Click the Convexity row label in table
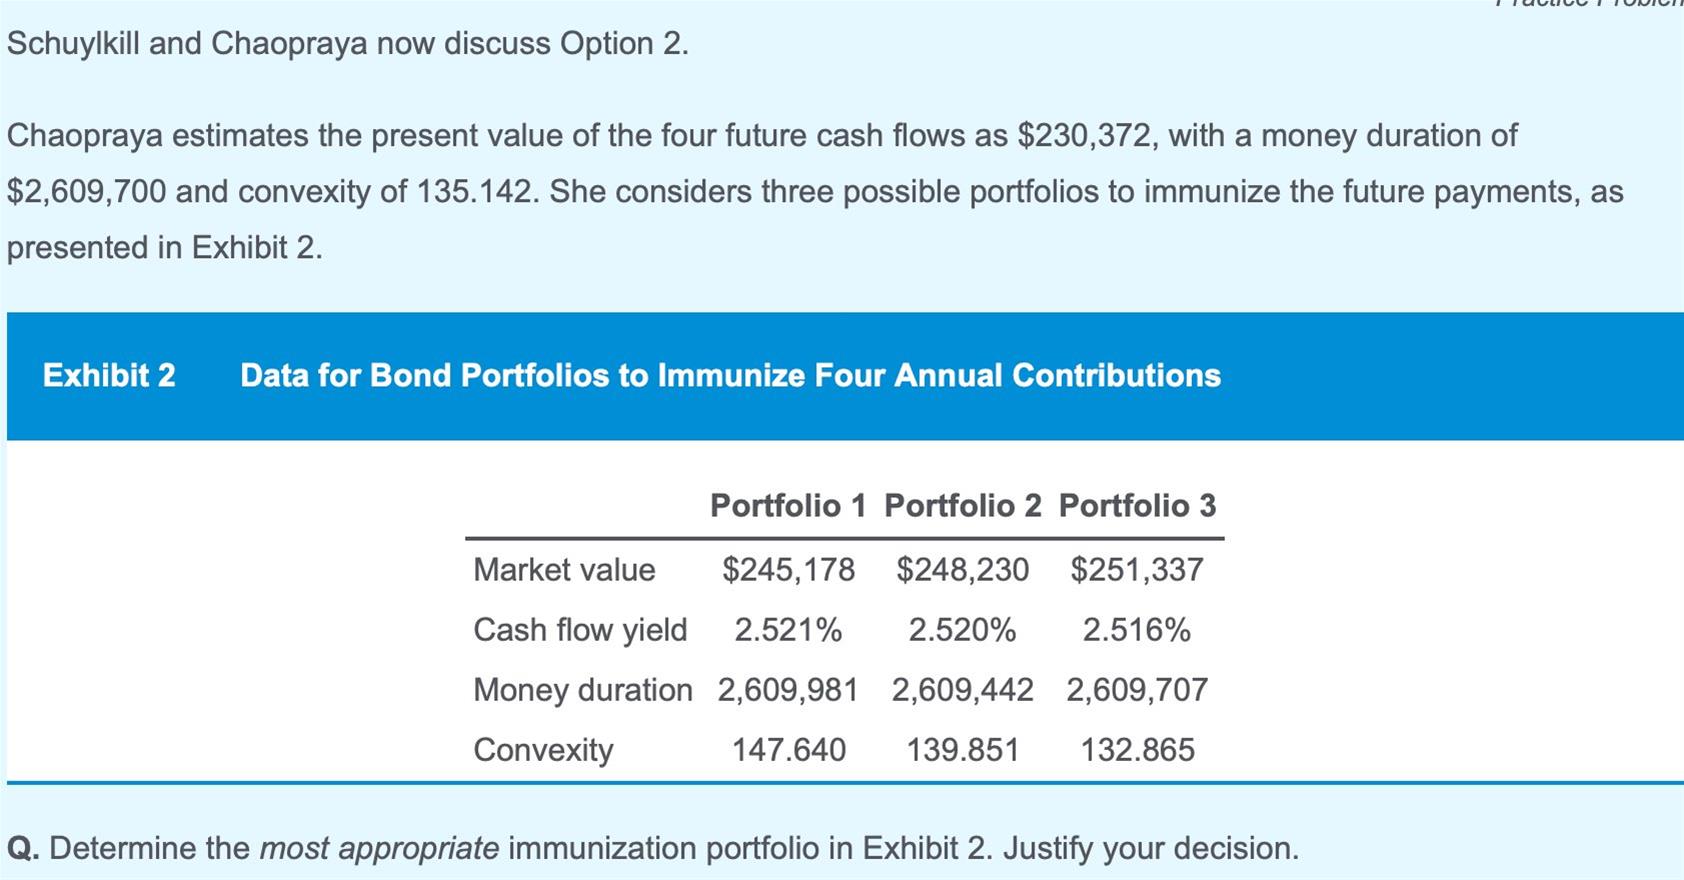1684x880 pixels. coord(543,750)
